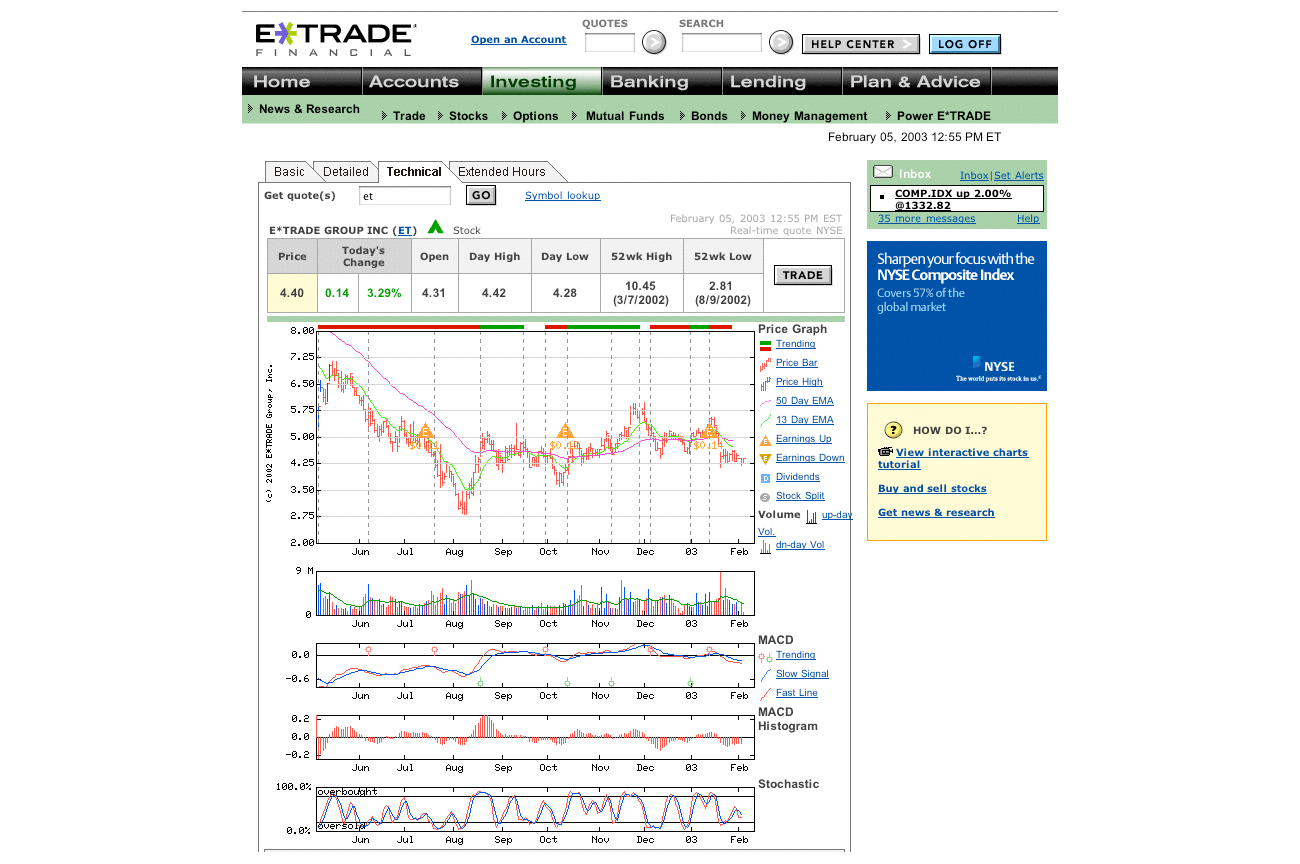Click the Search input field in the header
The width and height of the screenshot is (1300, 864).
(x=722, y=43)
